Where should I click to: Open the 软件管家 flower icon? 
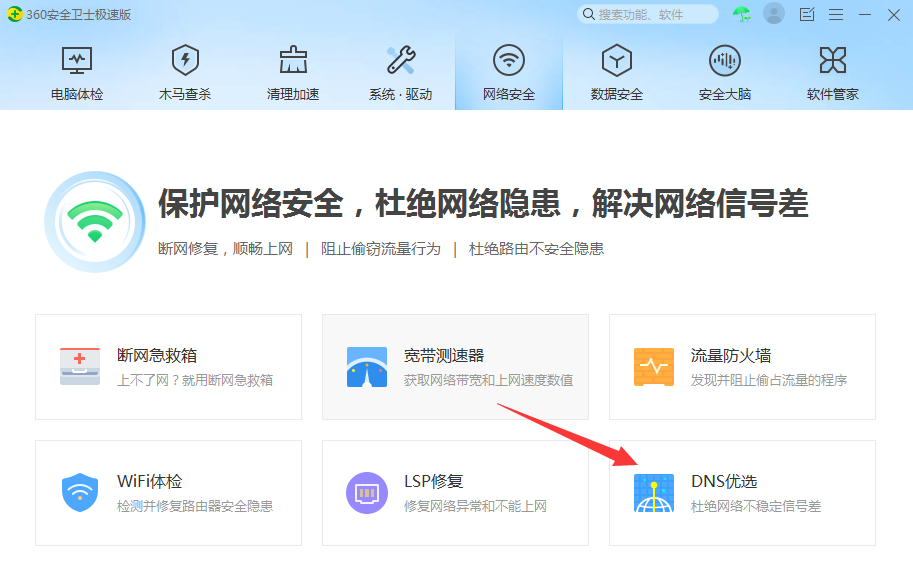(x=833, y=60)
